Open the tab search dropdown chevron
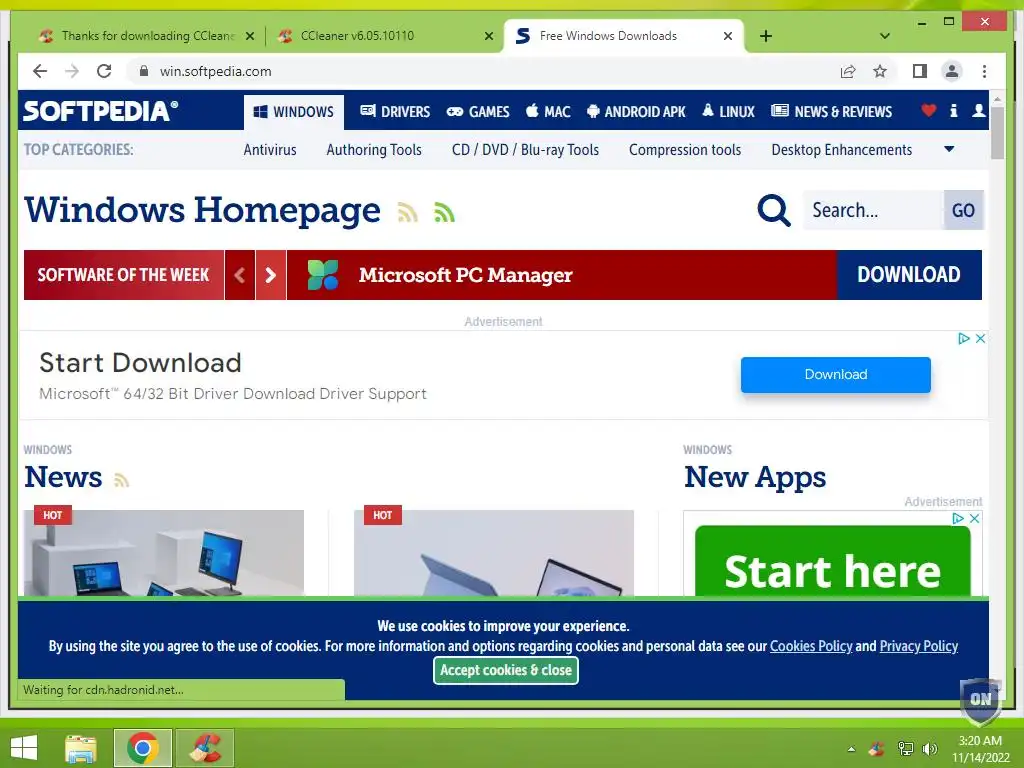This screenshot has height=768, width=1024. (x=884, y=36)
